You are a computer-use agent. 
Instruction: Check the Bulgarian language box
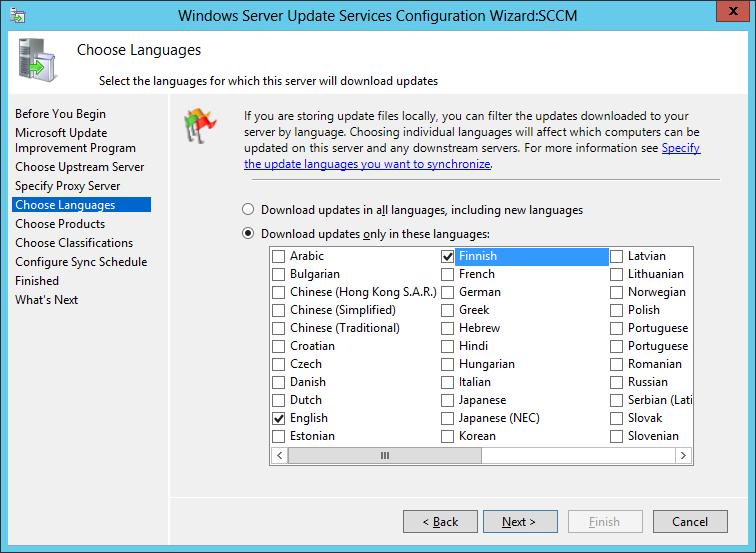point(279,274)
